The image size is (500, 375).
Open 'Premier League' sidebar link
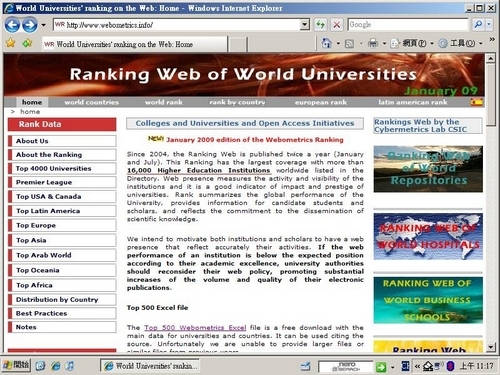[x=62, y=182]
